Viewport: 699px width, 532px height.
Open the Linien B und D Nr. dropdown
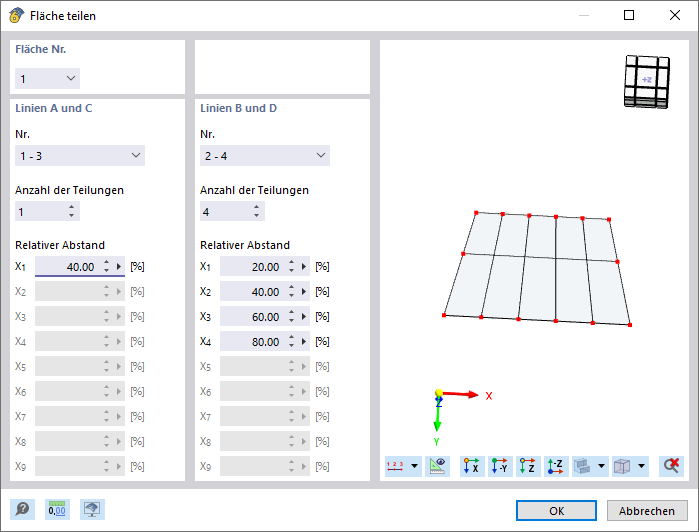pos(265,156)
